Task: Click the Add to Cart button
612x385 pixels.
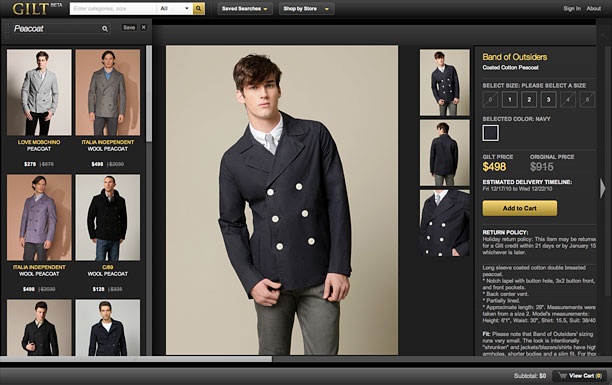Action: tap(519, 208)
